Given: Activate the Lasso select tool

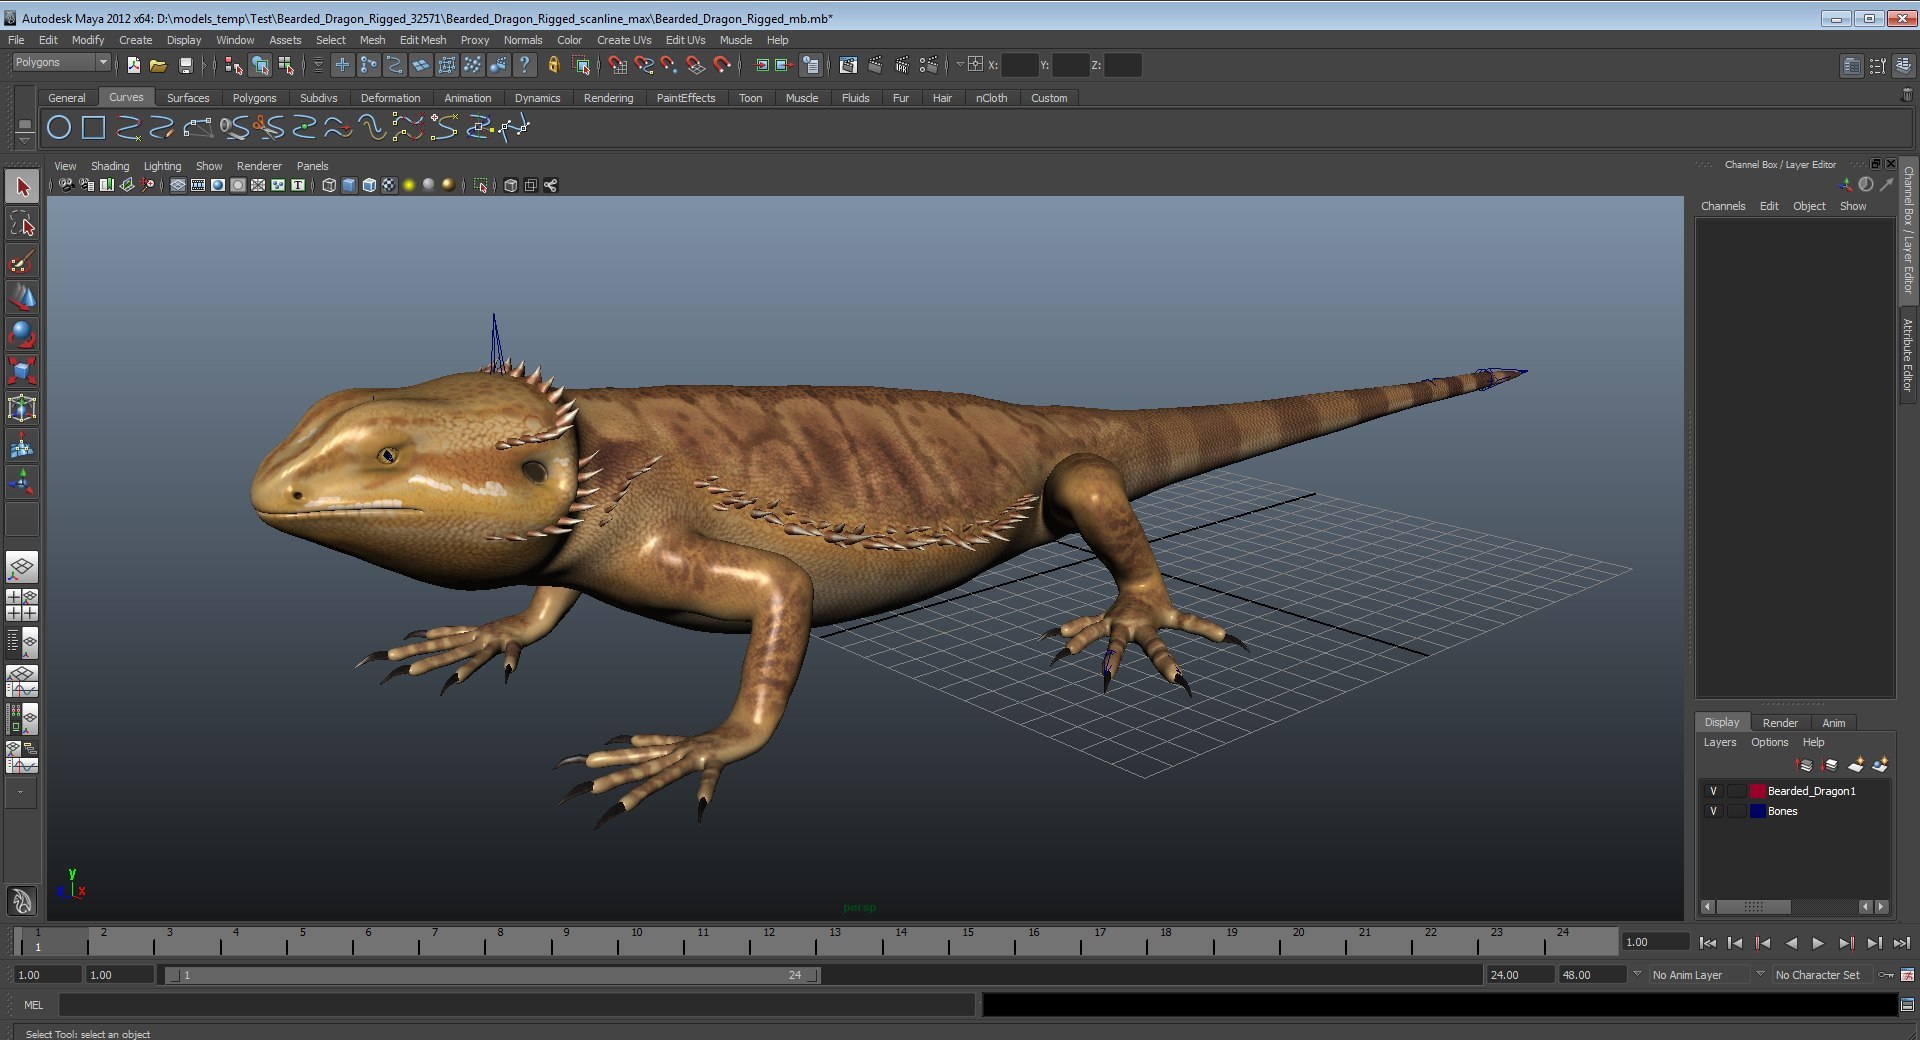Looking at the screenshot, I should click(22, 225).
